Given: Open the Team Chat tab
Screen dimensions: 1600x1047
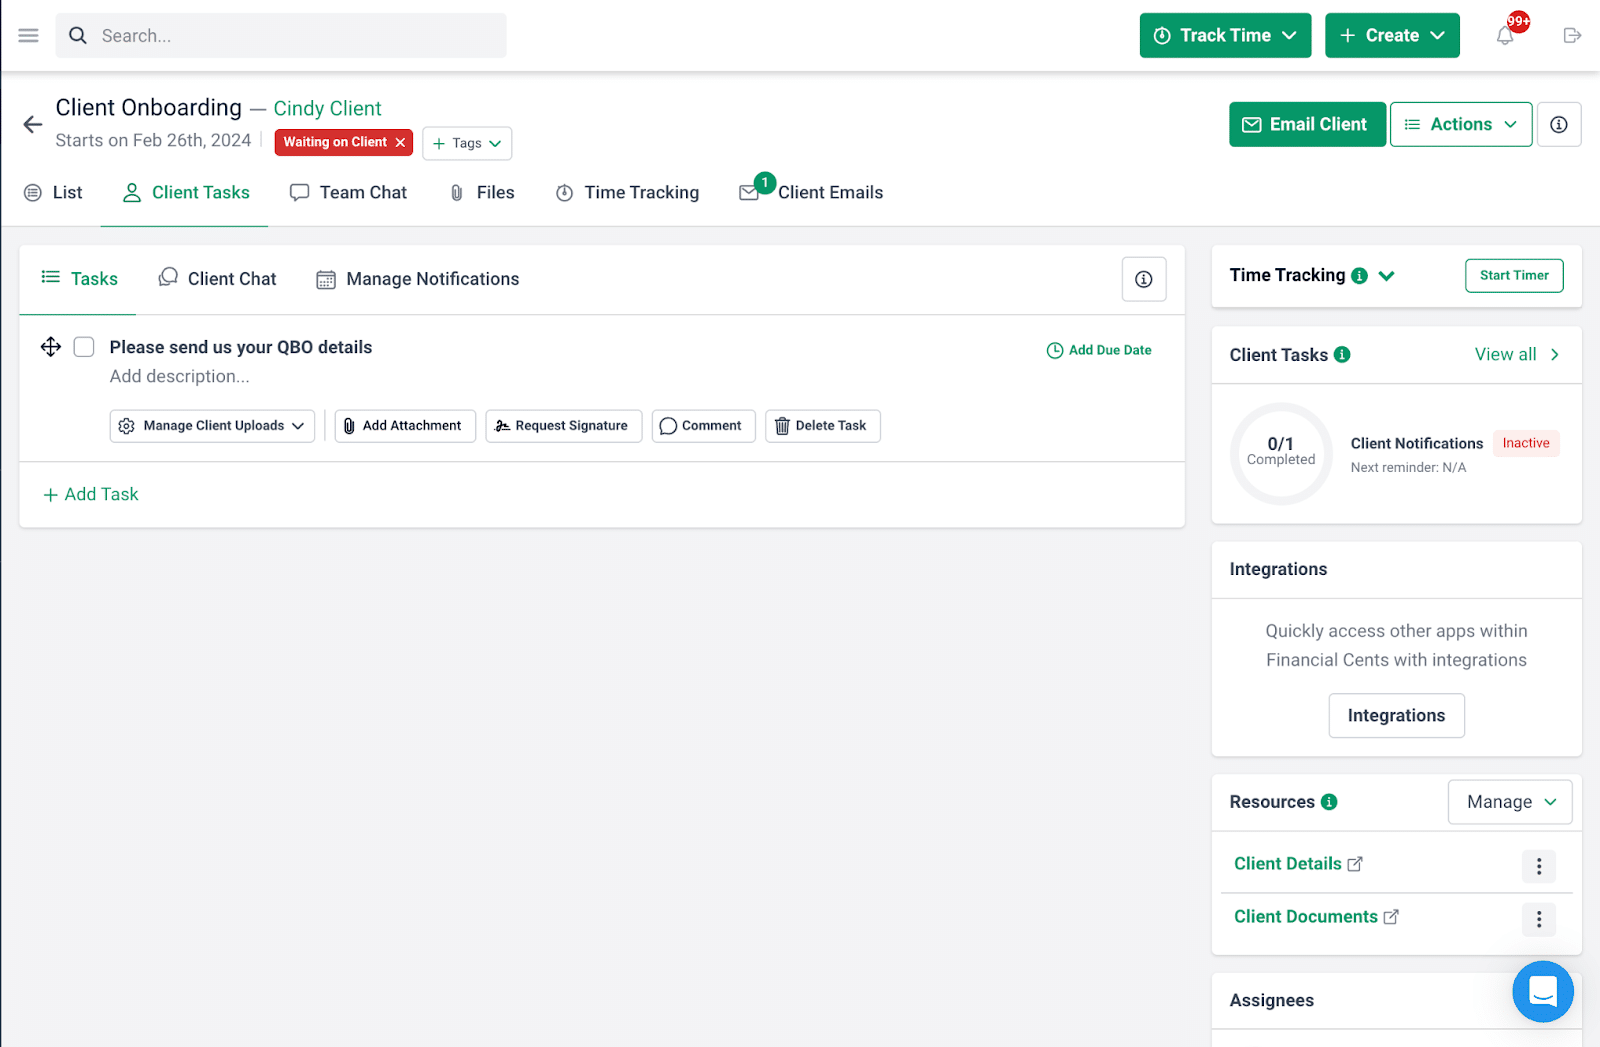Looking at the screenshot, I should coord(348,193).
